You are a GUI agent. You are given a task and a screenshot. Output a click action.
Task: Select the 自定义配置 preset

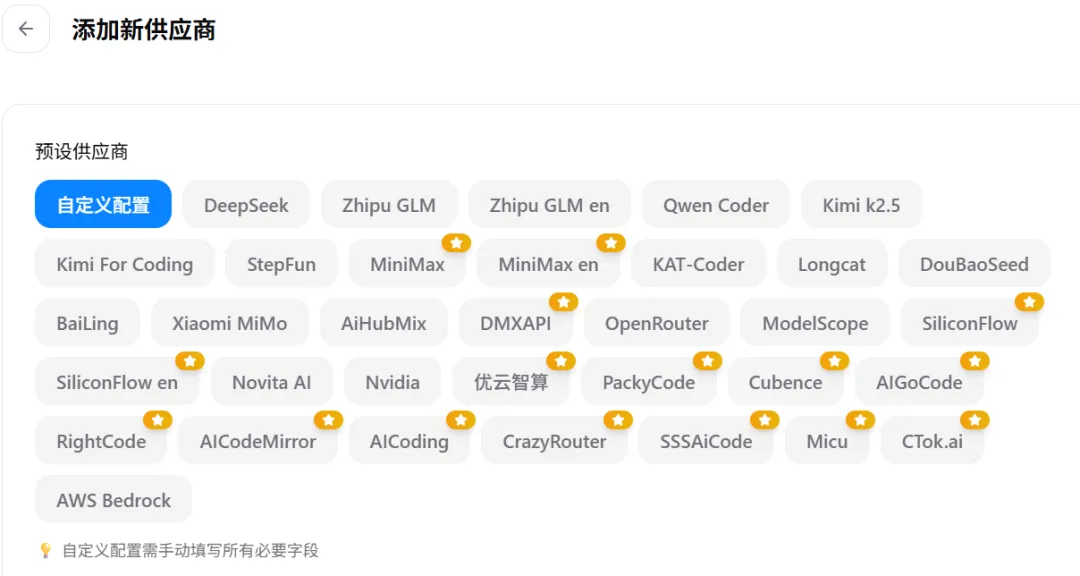(103, 205)
